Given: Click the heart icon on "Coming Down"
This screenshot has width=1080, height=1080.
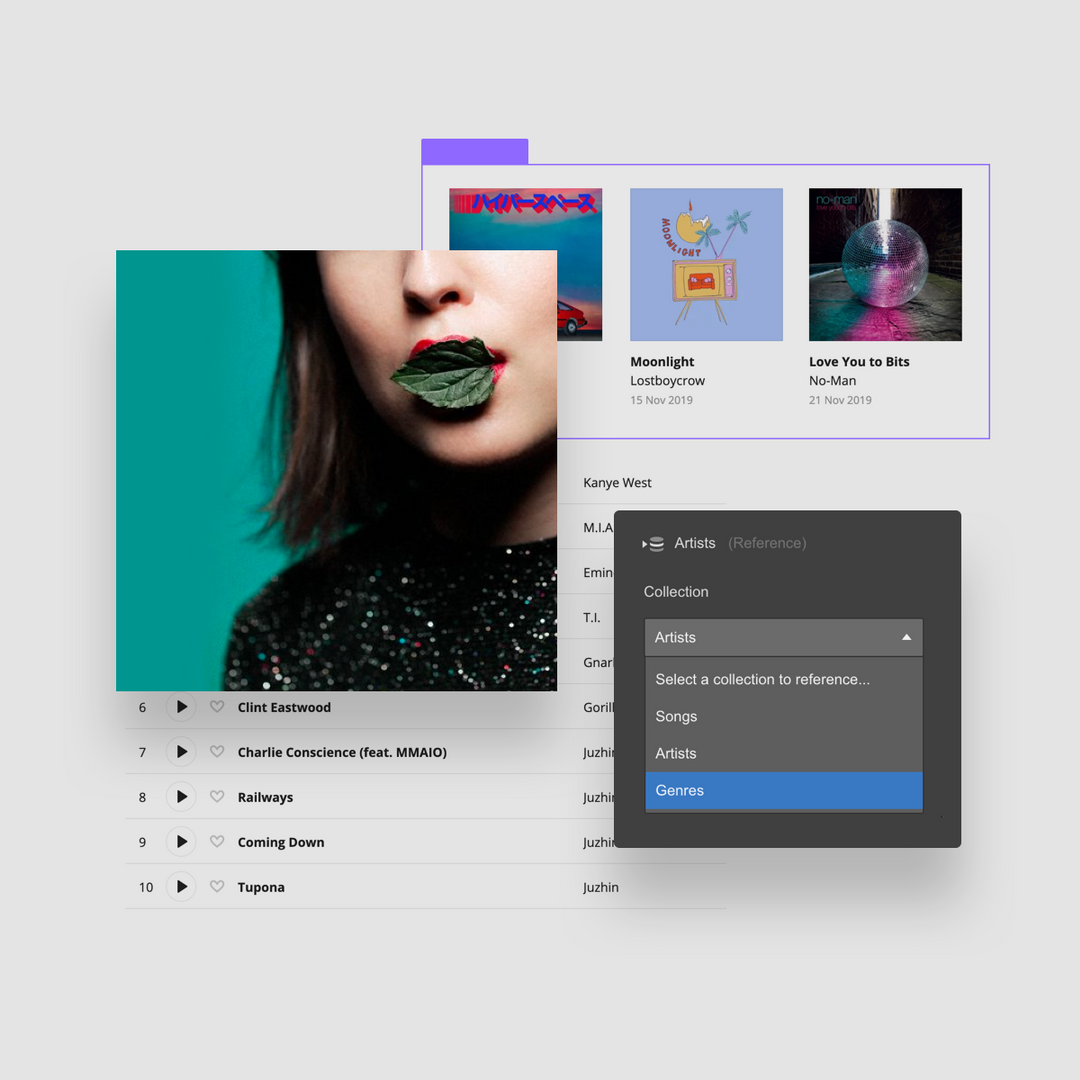Looking at the screenshot, I should click(x=217, y=842).
